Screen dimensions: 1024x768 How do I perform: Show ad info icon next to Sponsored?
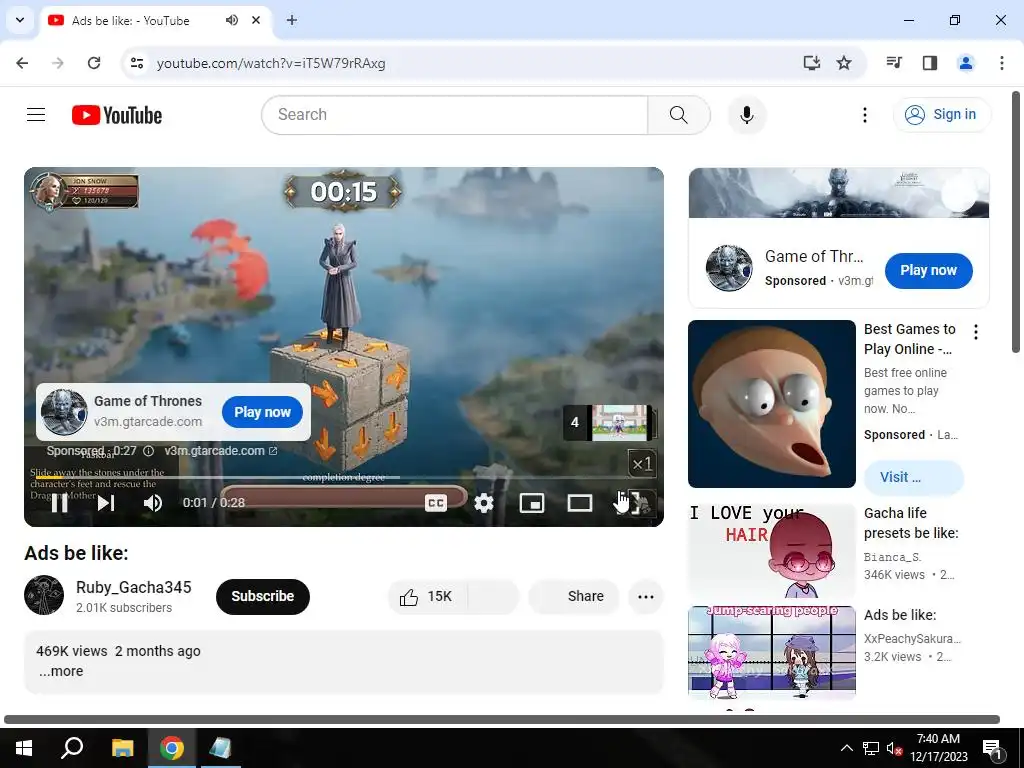point(148,451)
